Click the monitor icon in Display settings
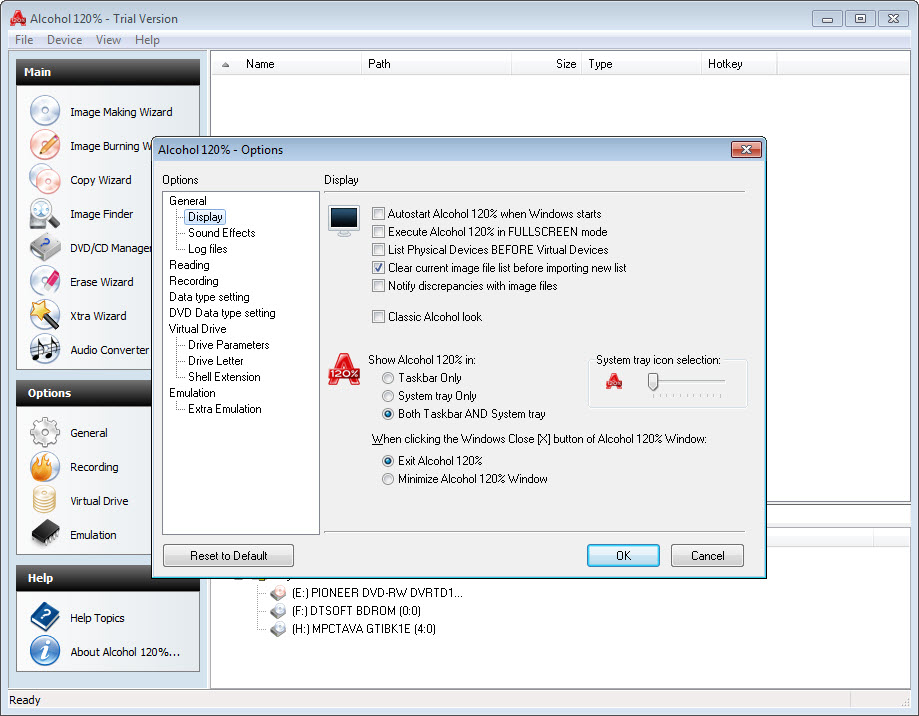 pyautogui.click(x=344, y=221)
